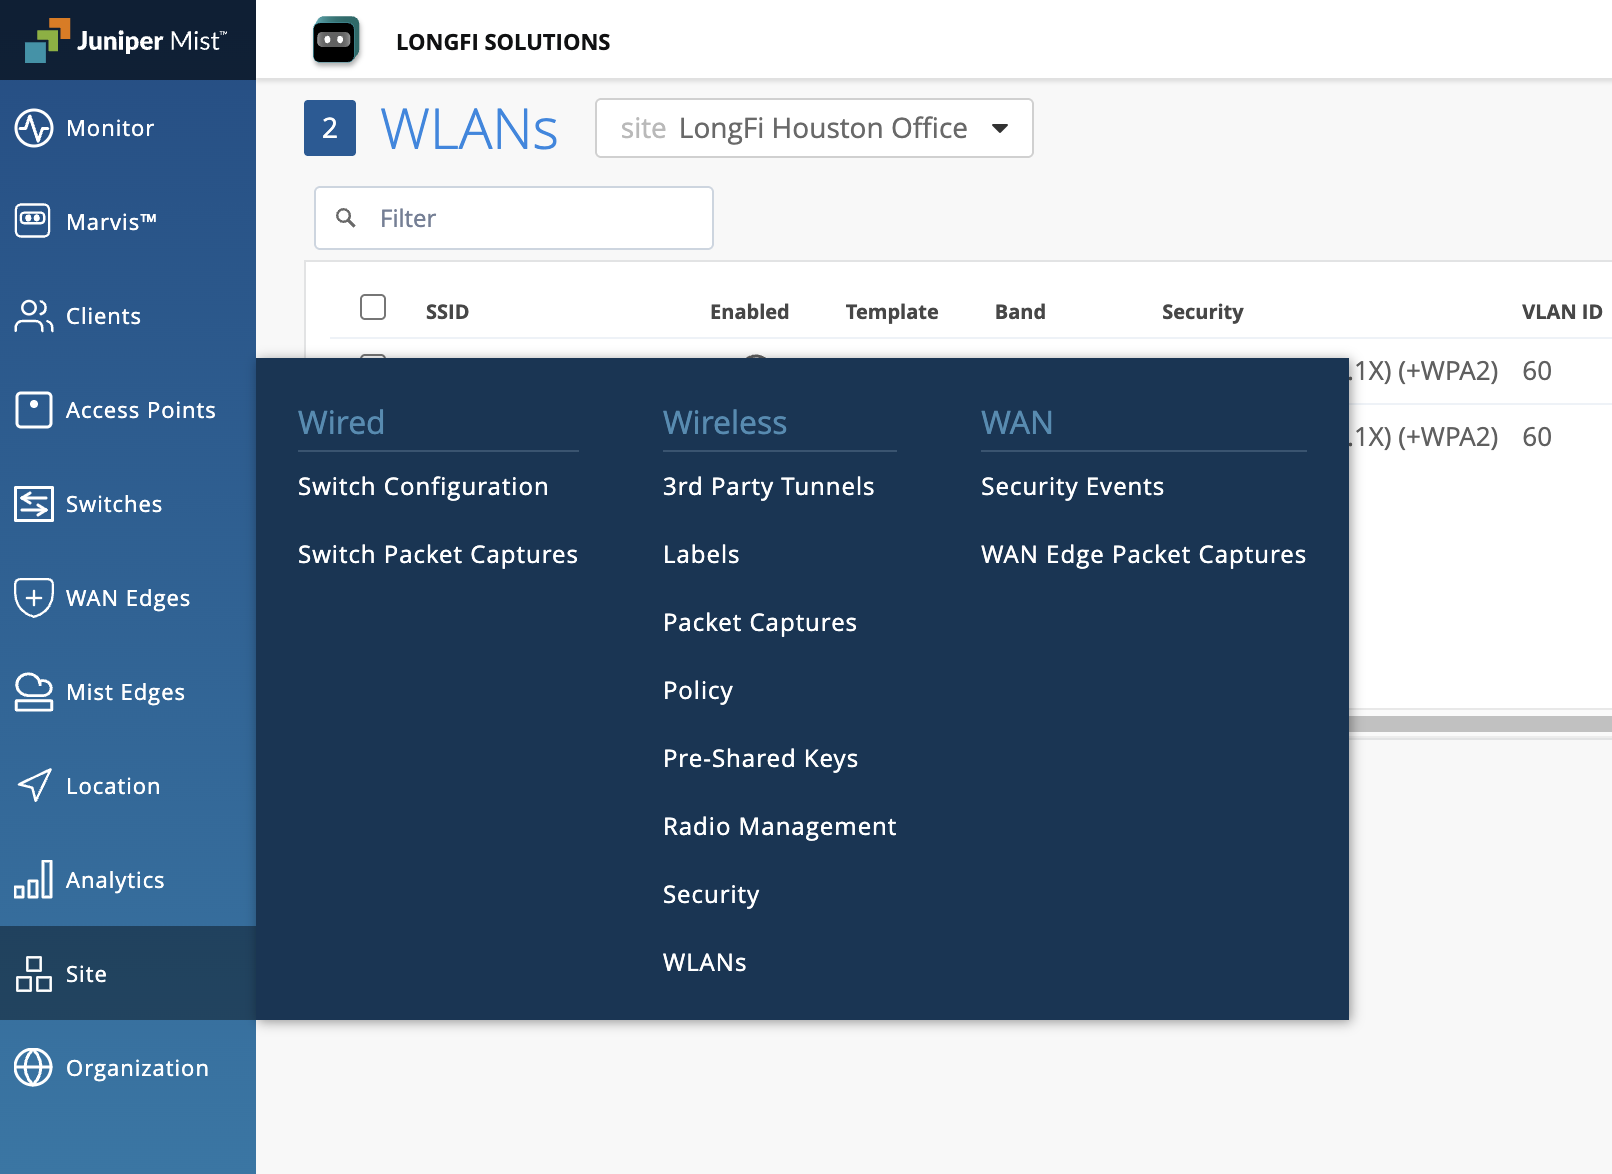
Task: Open 3rd Party Tunnels
Action: 769,486
